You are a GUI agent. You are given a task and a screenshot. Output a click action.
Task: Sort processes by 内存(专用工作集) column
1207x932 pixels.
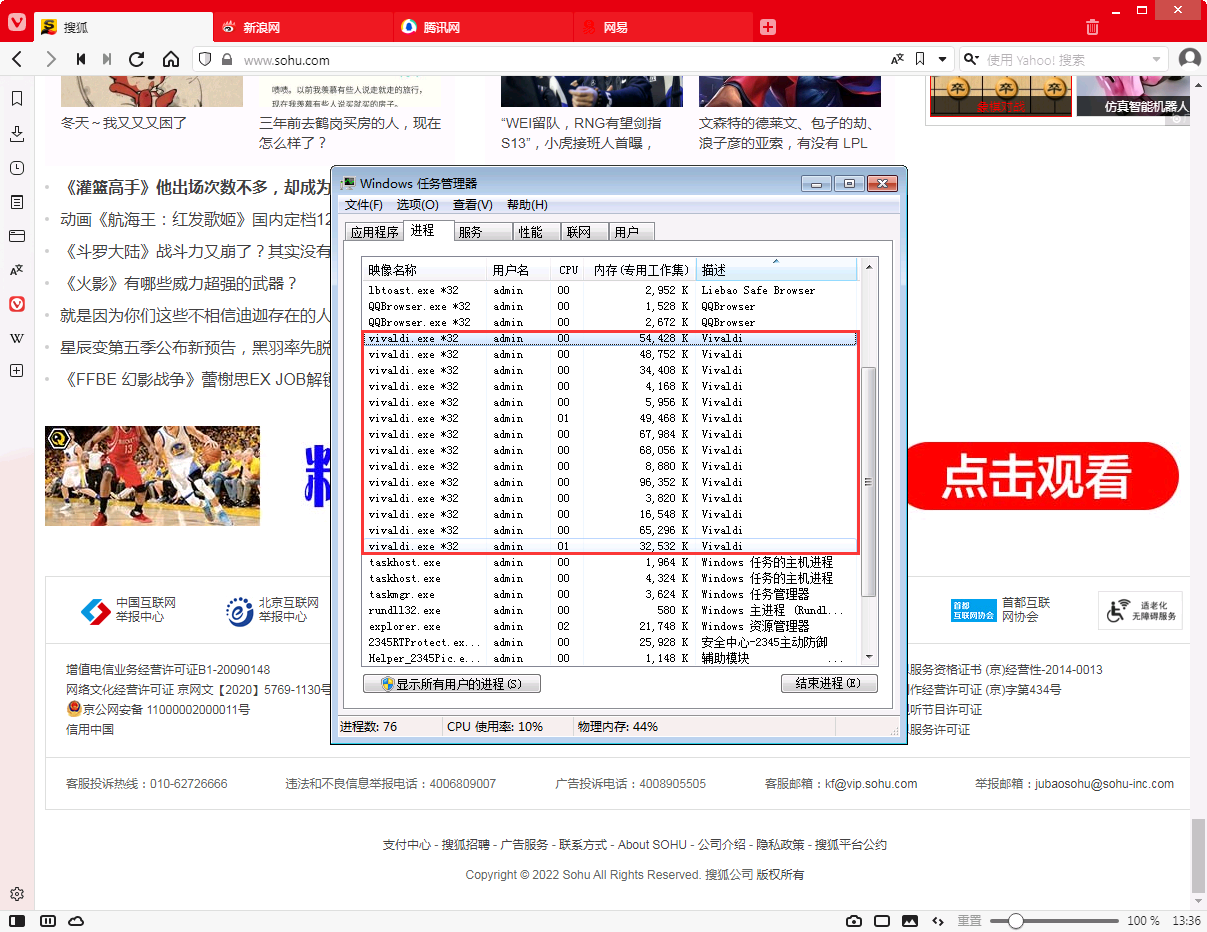tap(640, 270)
